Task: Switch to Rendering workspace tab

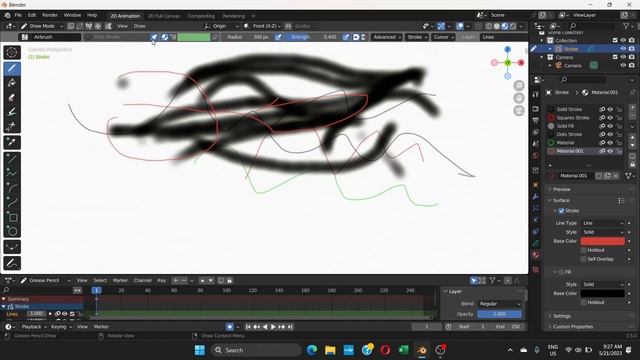Action: tap(234, 16)
